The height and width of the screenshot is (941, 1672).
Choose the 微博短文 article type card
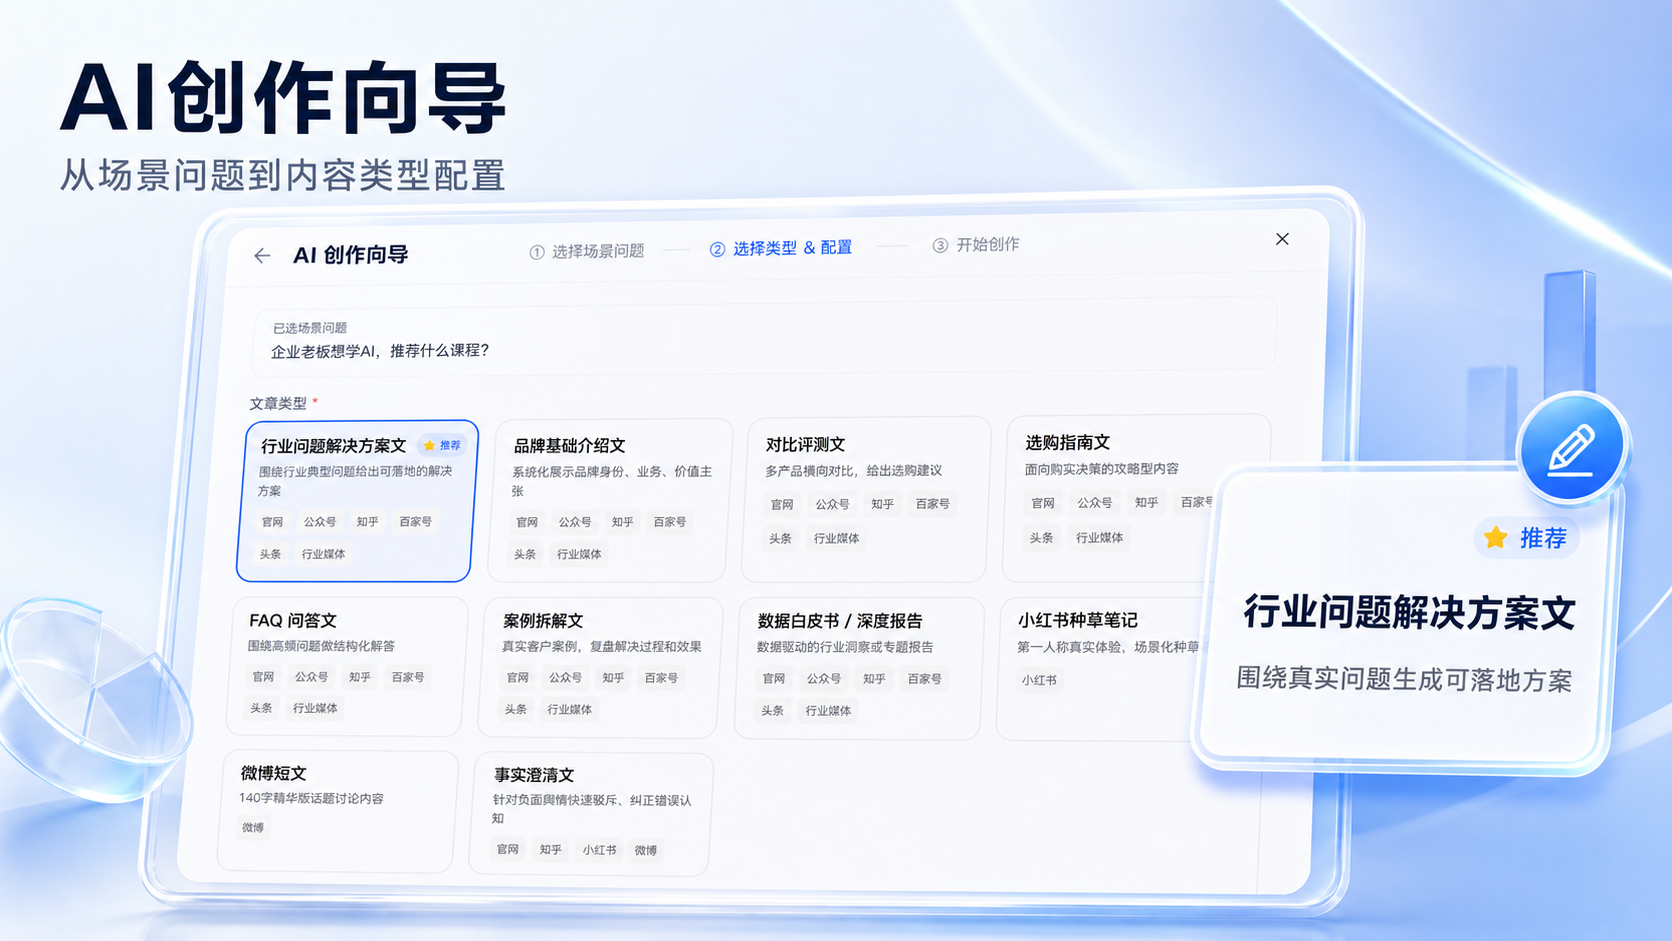[x=339, y=811]
